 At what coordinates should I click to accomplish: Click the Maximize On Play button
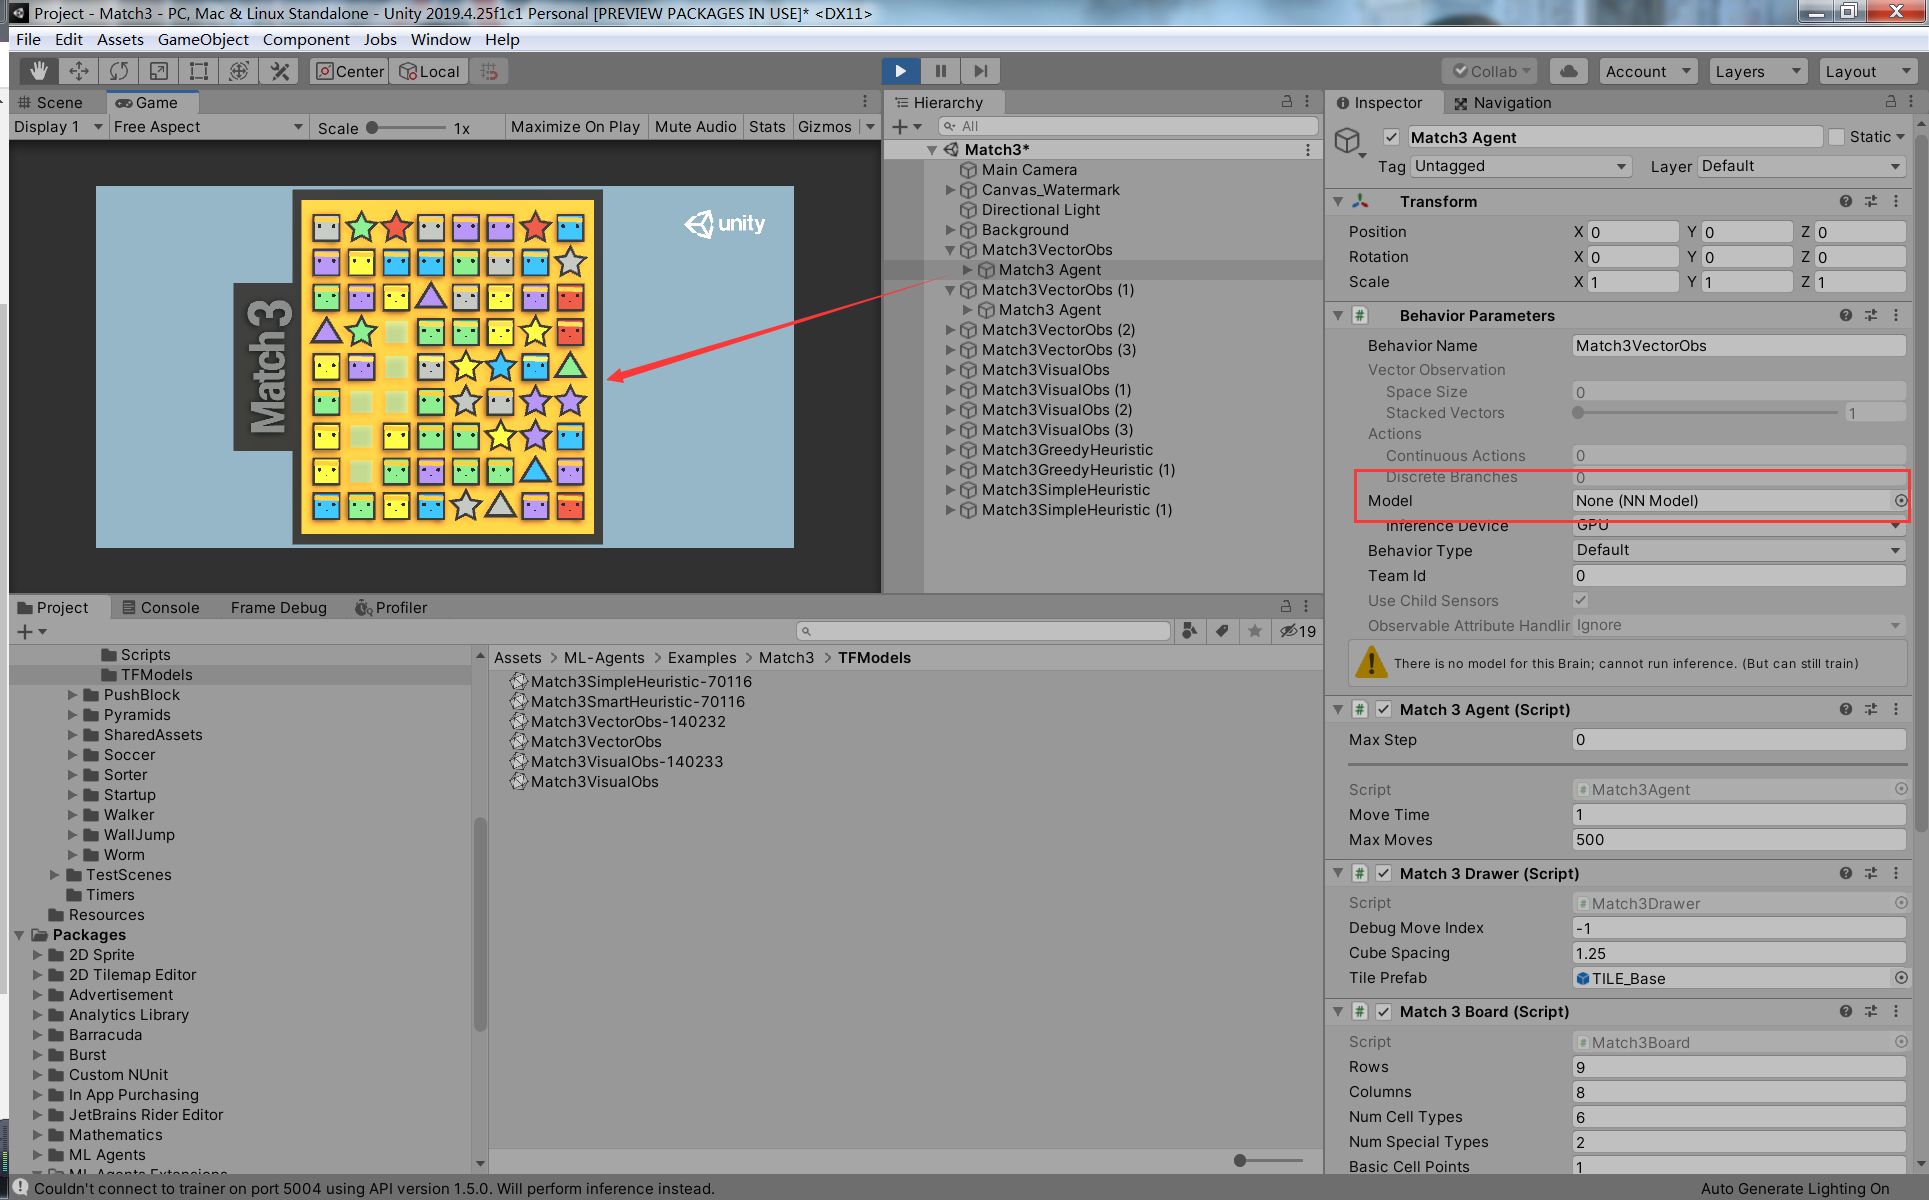tap(575, 126)
